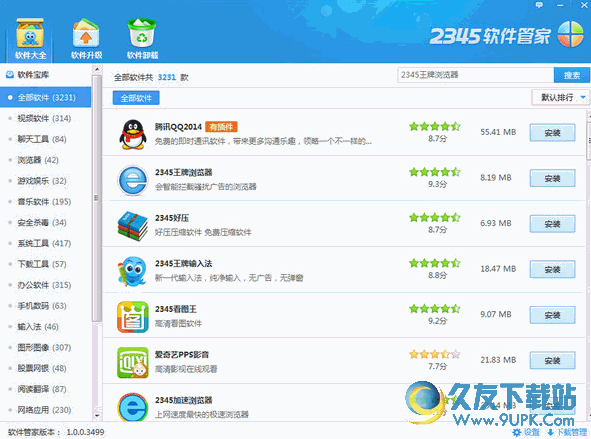
Task: Click the 2345加速浏览器 icon
Action: click(132, 407)
